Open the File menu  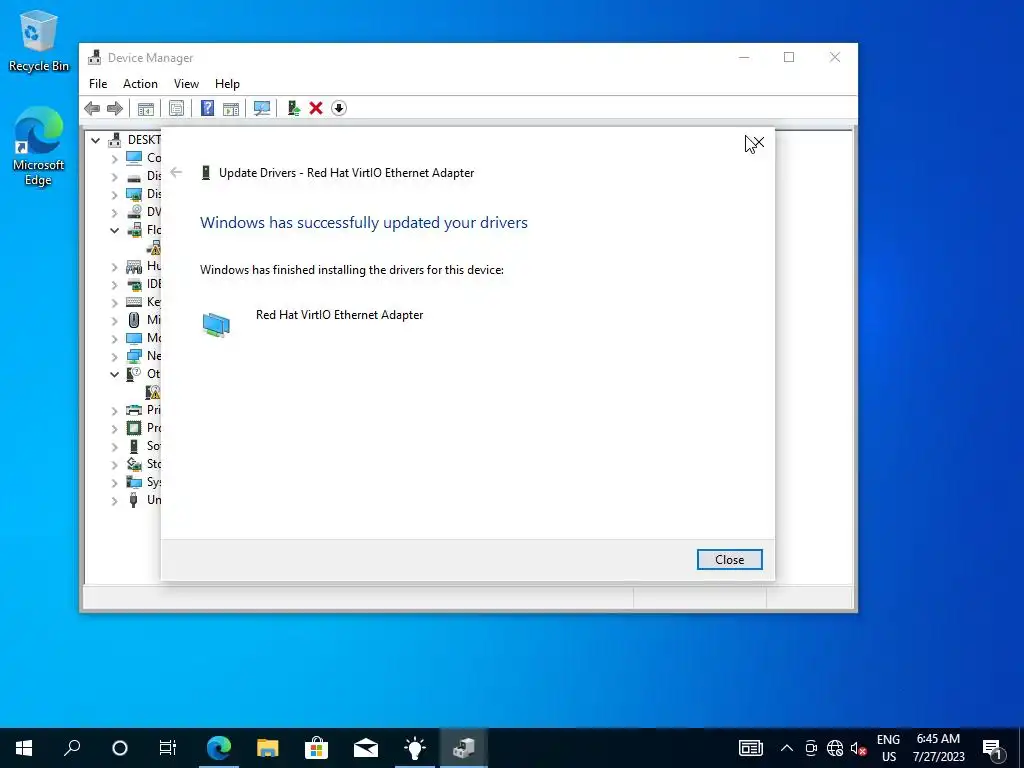click(x=98, y=84)
